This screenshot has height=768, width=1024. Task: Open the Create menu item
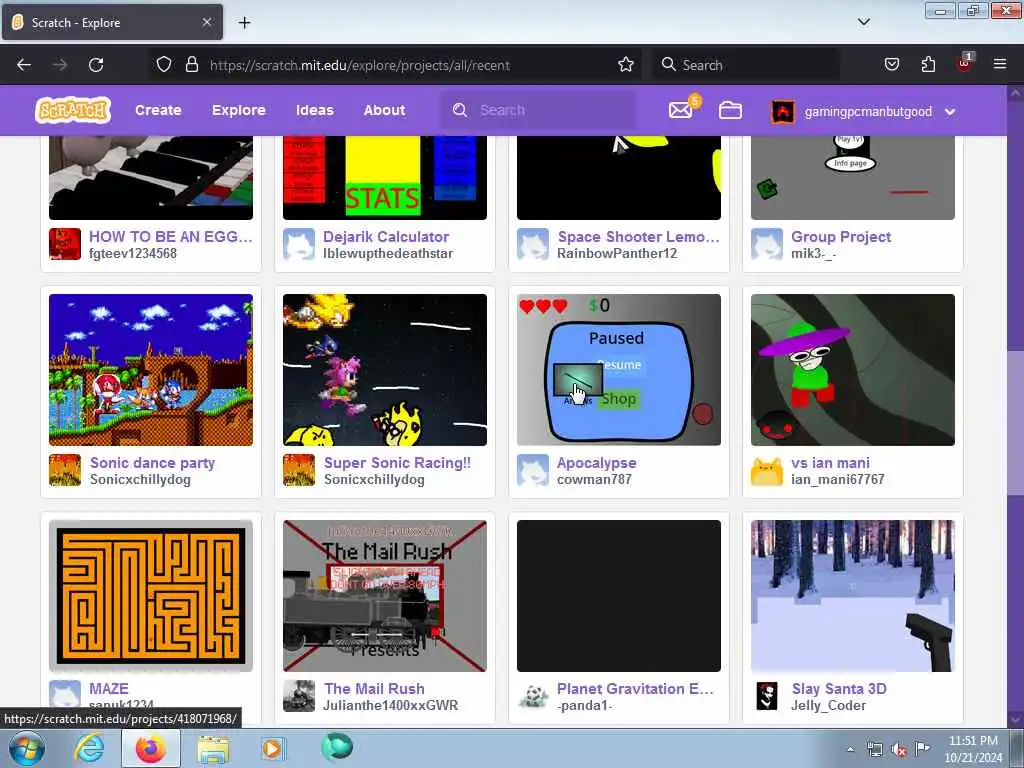coord(158,110)
